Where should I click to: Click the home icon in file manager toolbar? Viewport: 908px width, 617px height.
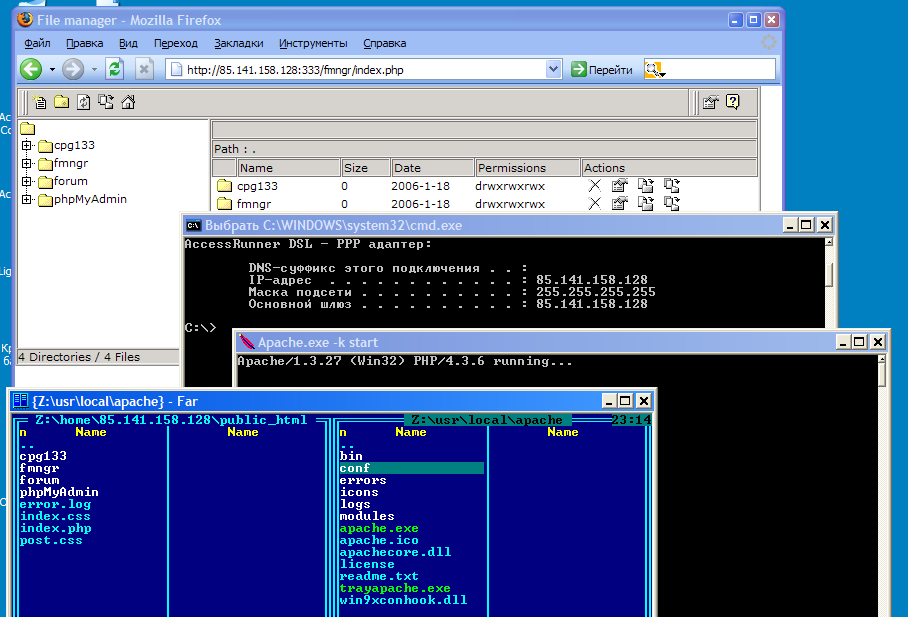click(128, 102)
